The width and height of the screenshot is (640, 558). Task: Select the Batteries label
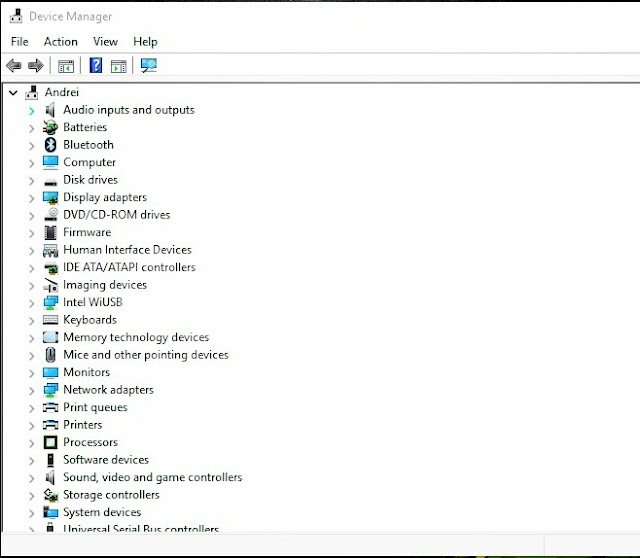pos(85,127)
